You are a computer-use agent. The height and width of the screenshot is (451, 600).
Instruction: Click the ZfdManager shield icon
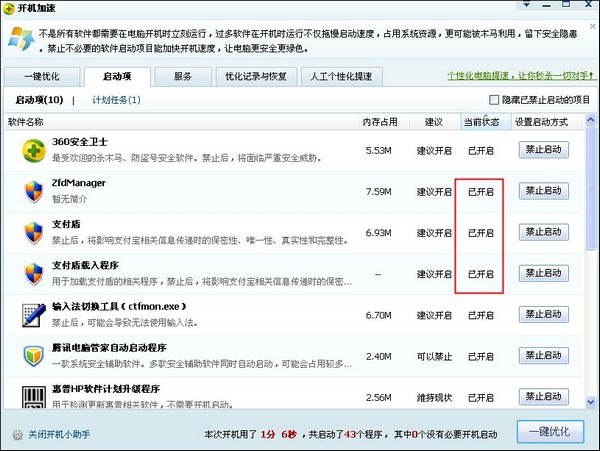point(35,192)
